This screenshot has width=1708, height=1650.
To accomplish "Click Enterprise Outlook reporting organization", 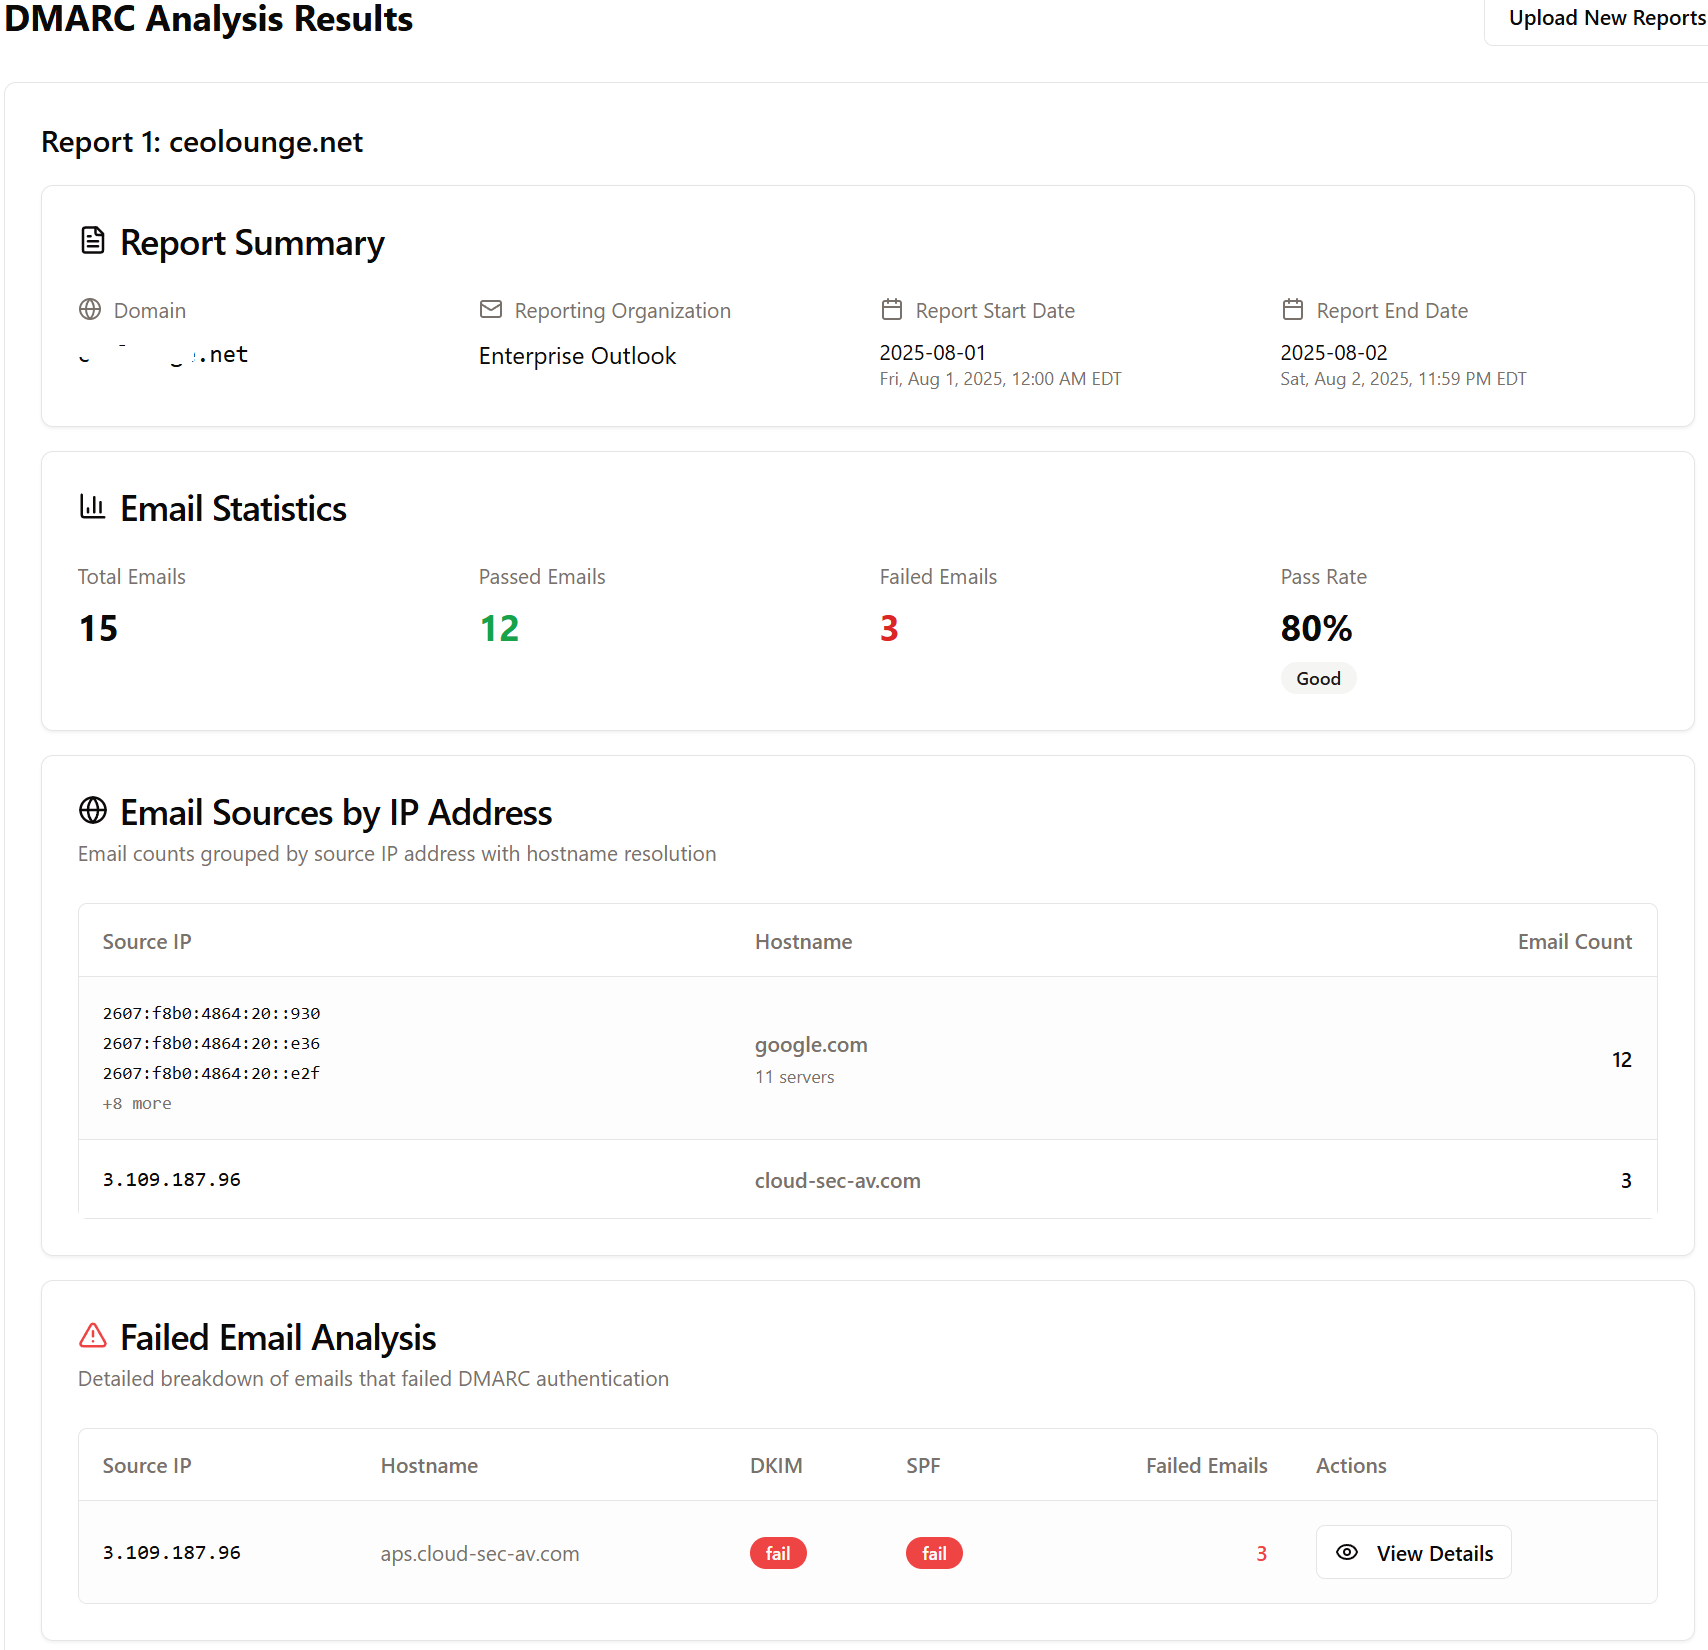I will [577, 355].
